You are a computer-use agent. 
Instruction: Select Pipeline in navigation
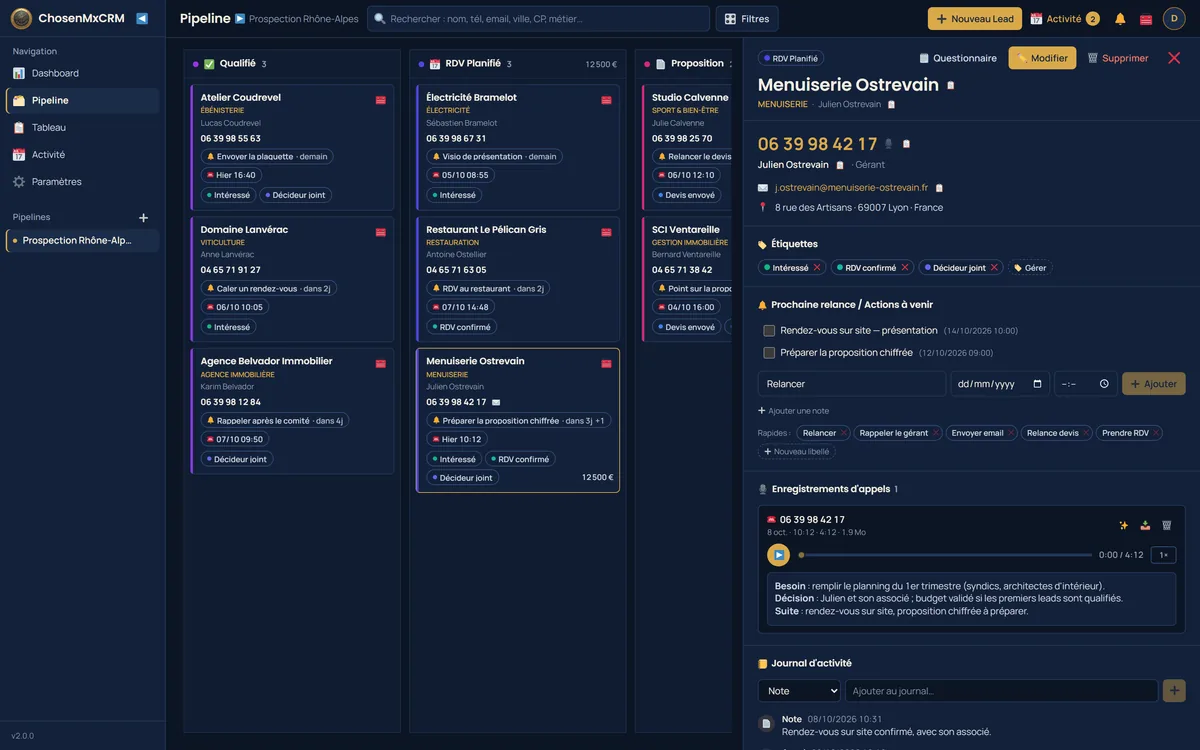click(x=82, y=100)
